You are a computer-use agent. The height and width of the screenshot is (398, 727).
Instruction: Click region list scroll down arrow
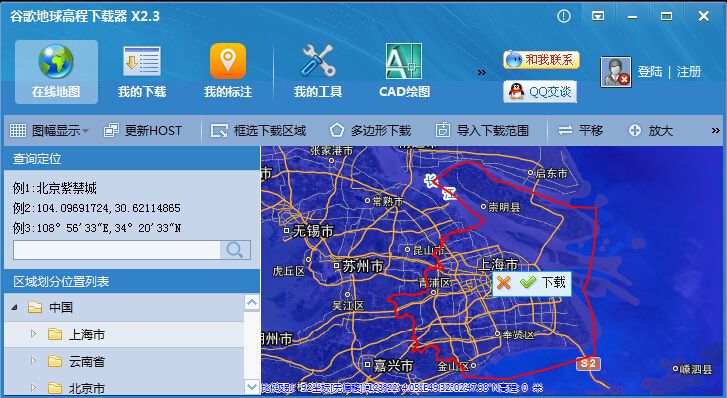[252, 386]
